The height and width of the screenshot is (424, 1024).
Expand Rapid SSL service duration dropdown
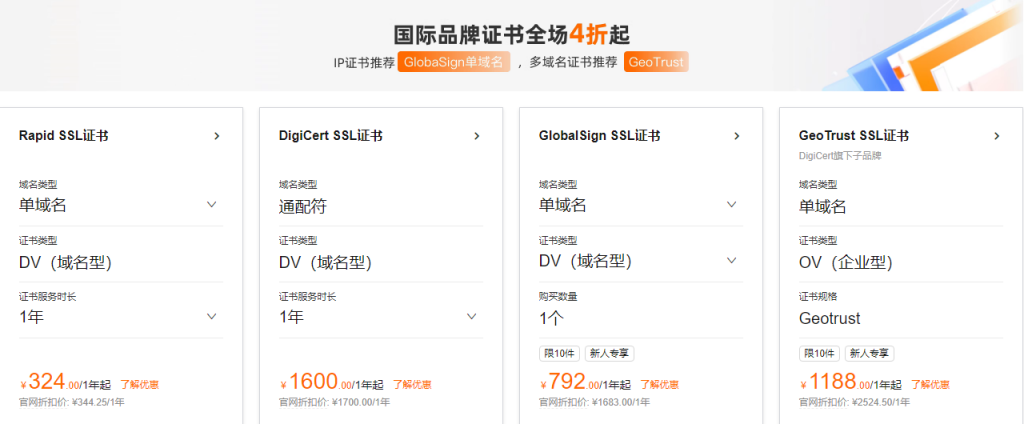pyautogui.click(x=211, y=317)
